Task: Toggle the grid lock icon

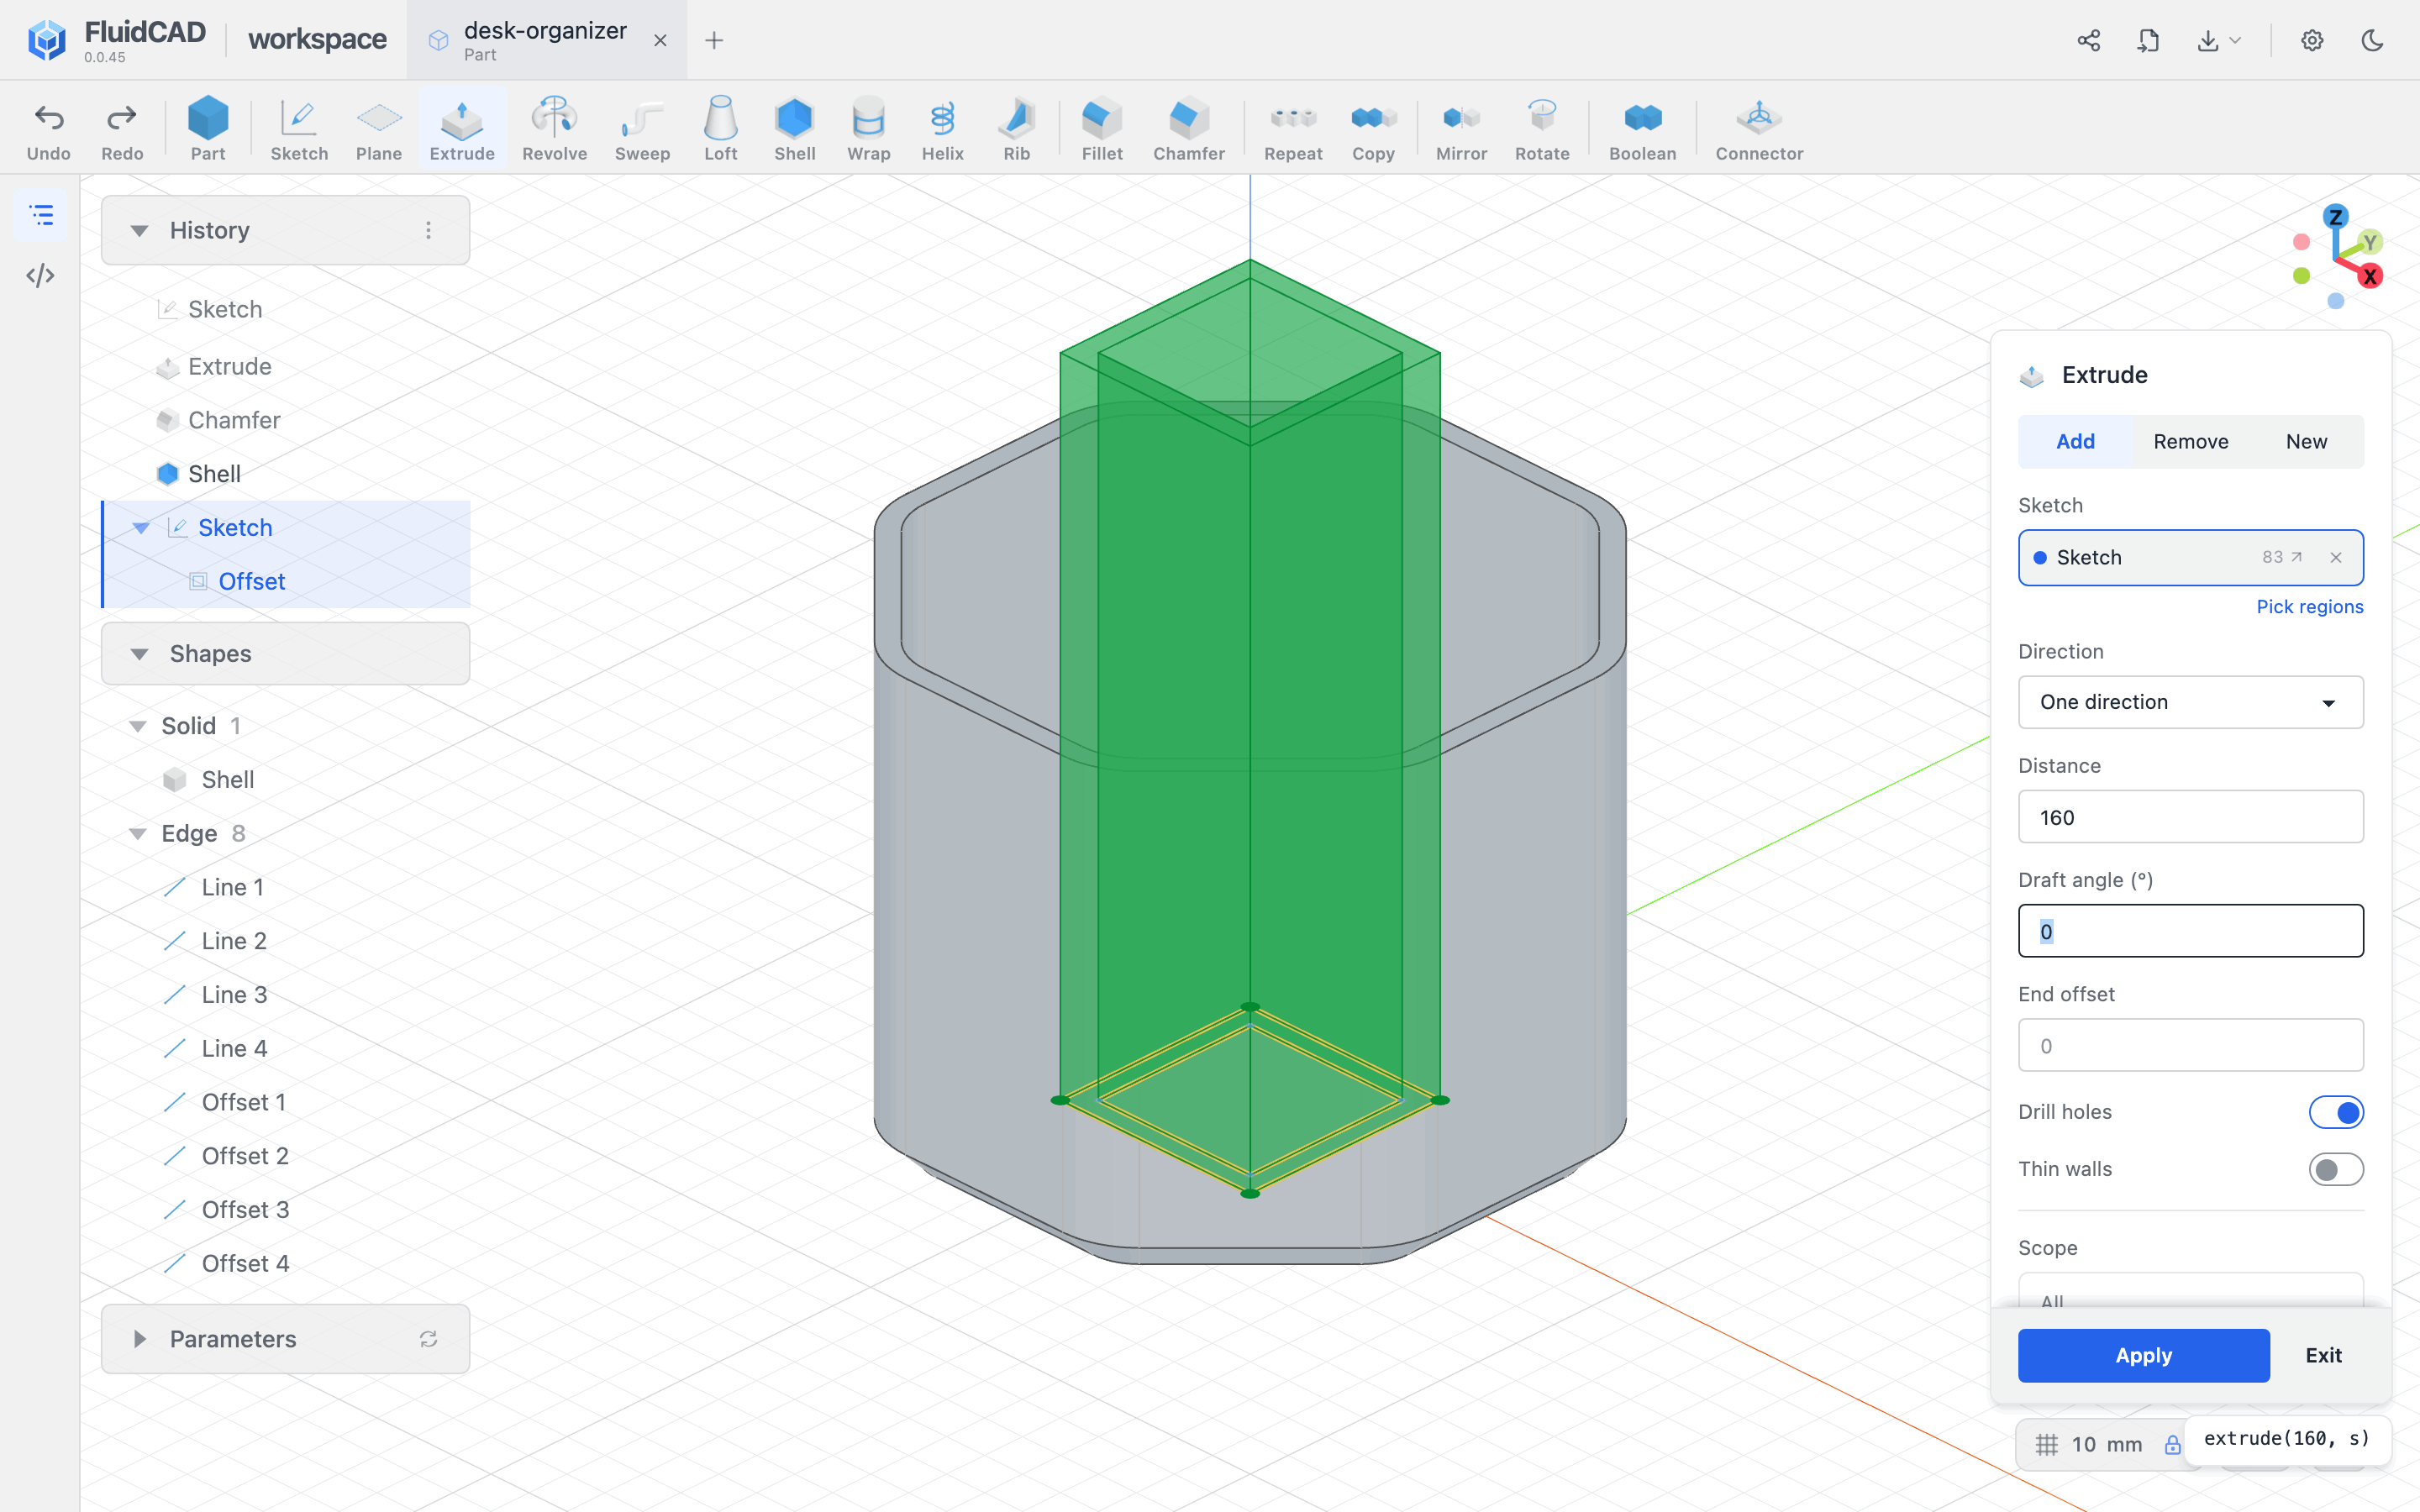Action: coord(2173,1444)
